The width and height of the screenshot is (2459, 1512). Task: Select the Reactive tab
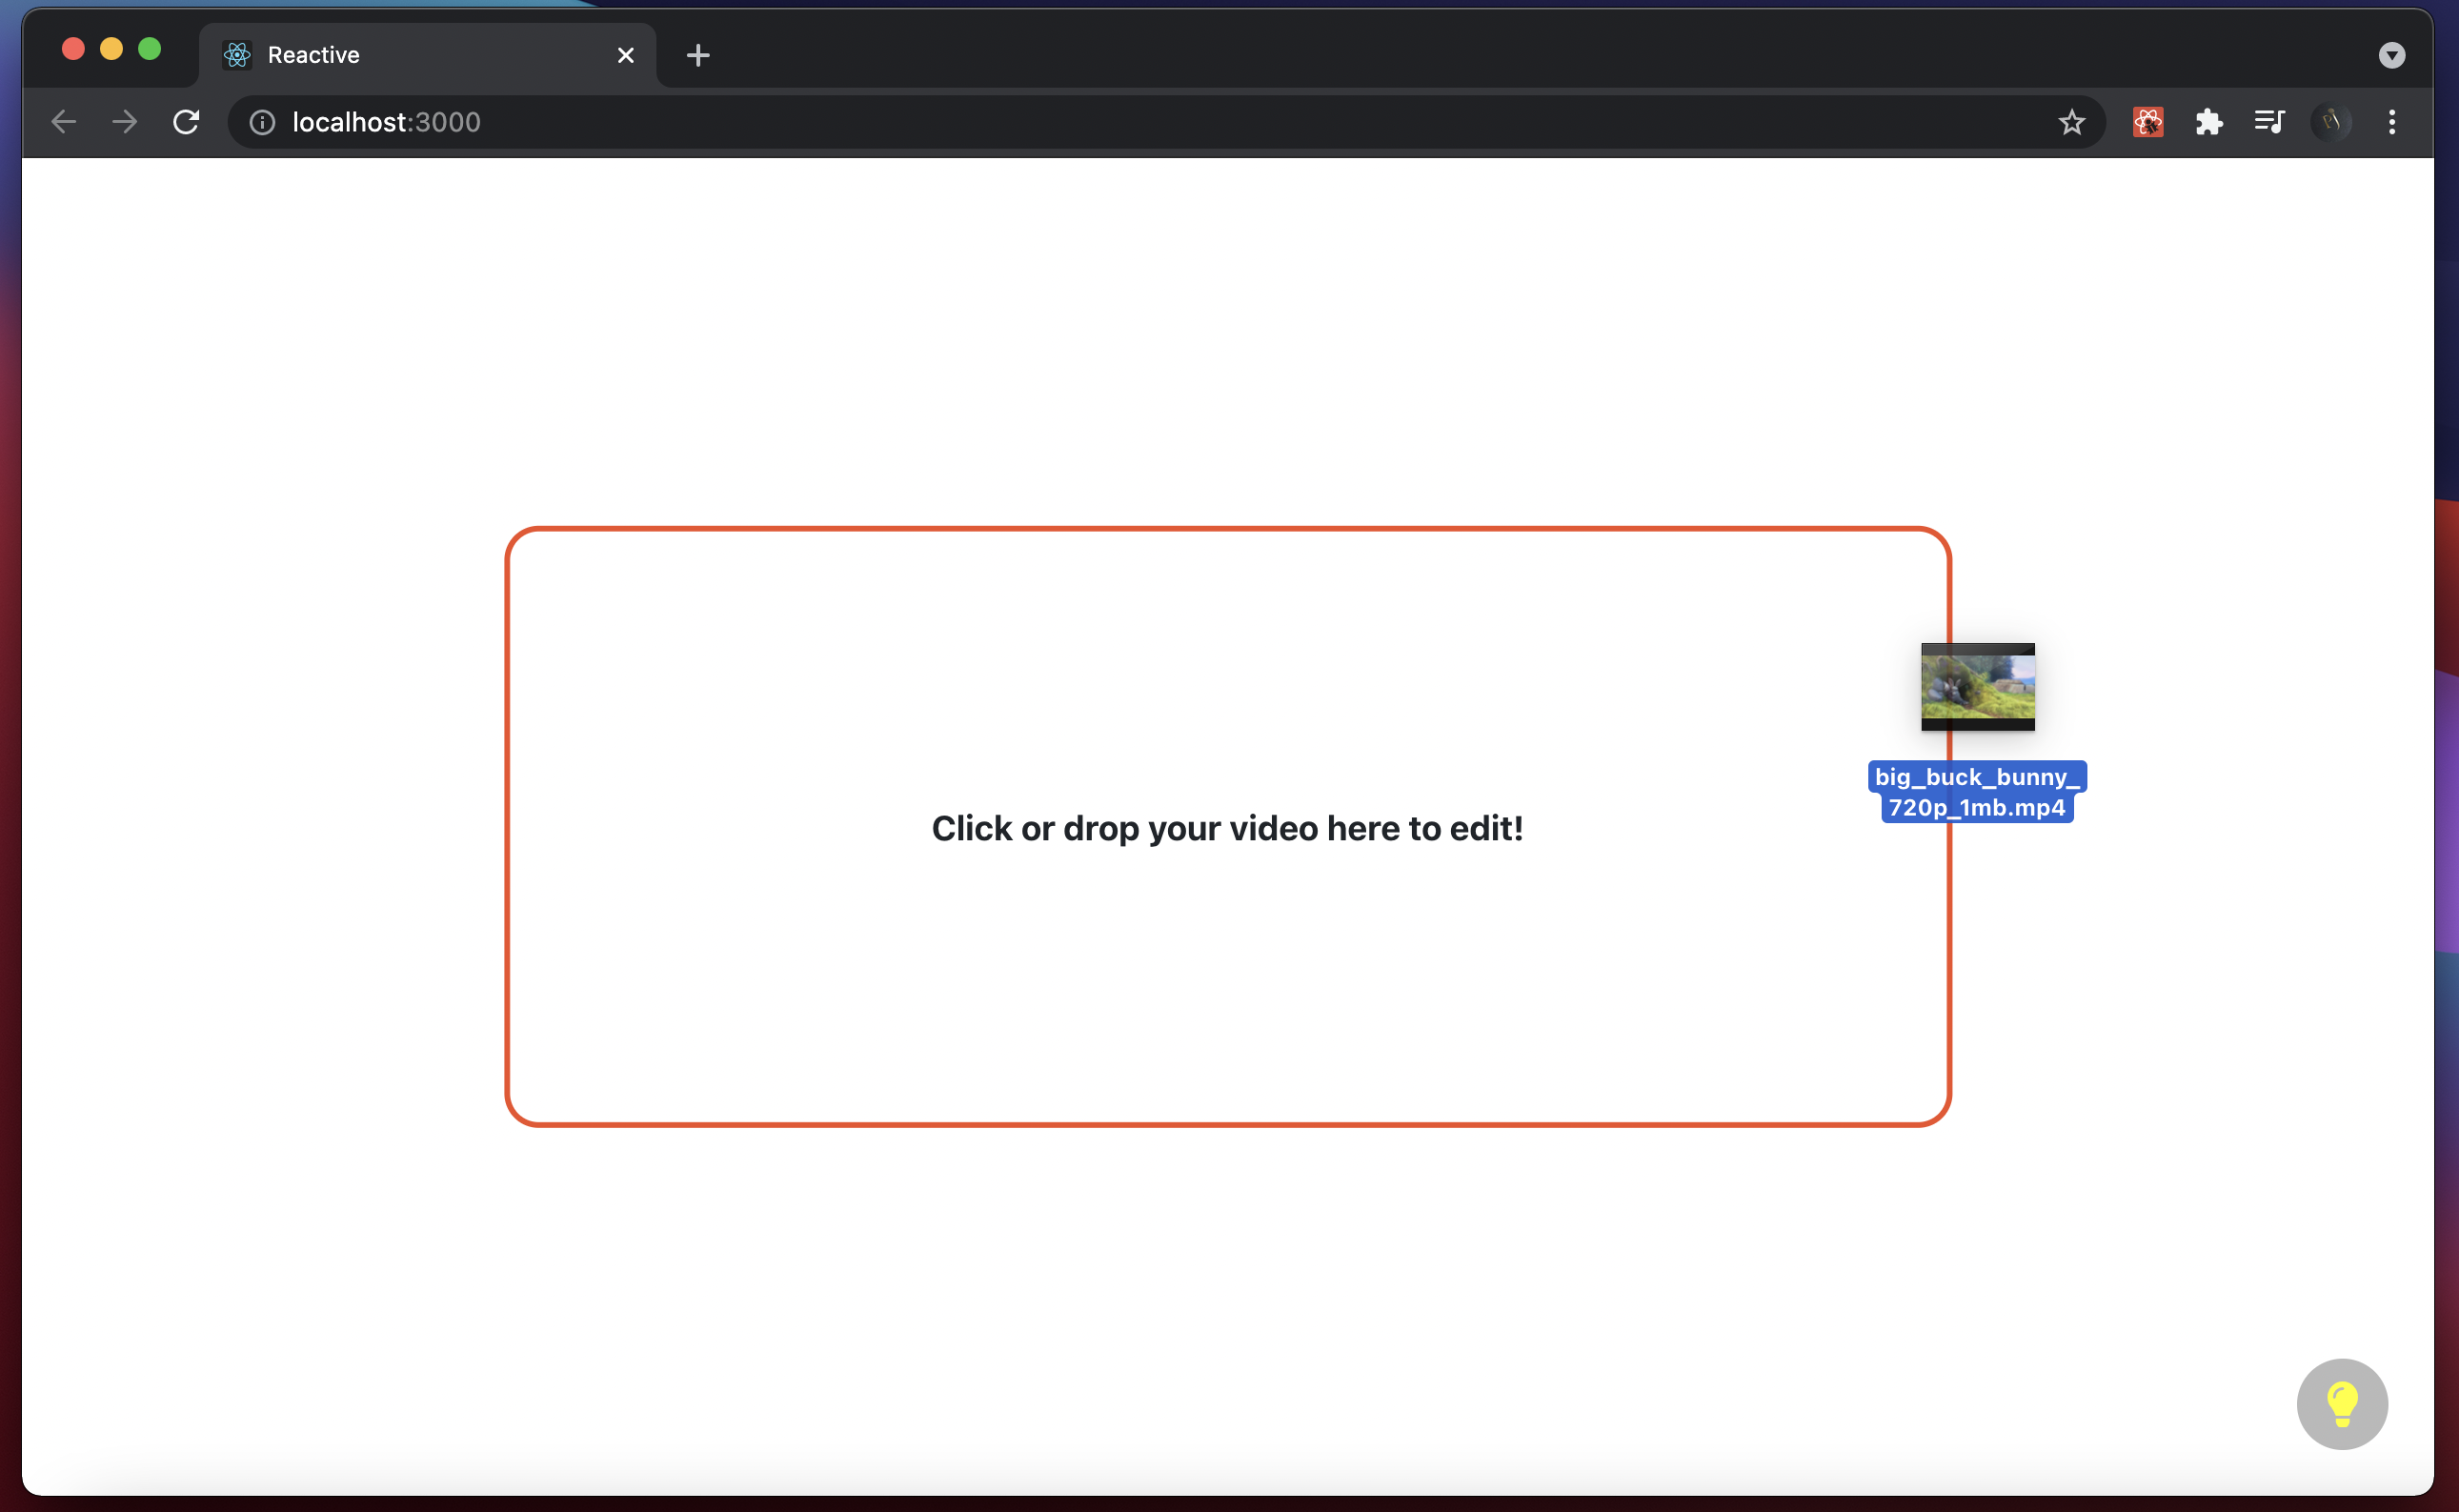click(400, 55)
